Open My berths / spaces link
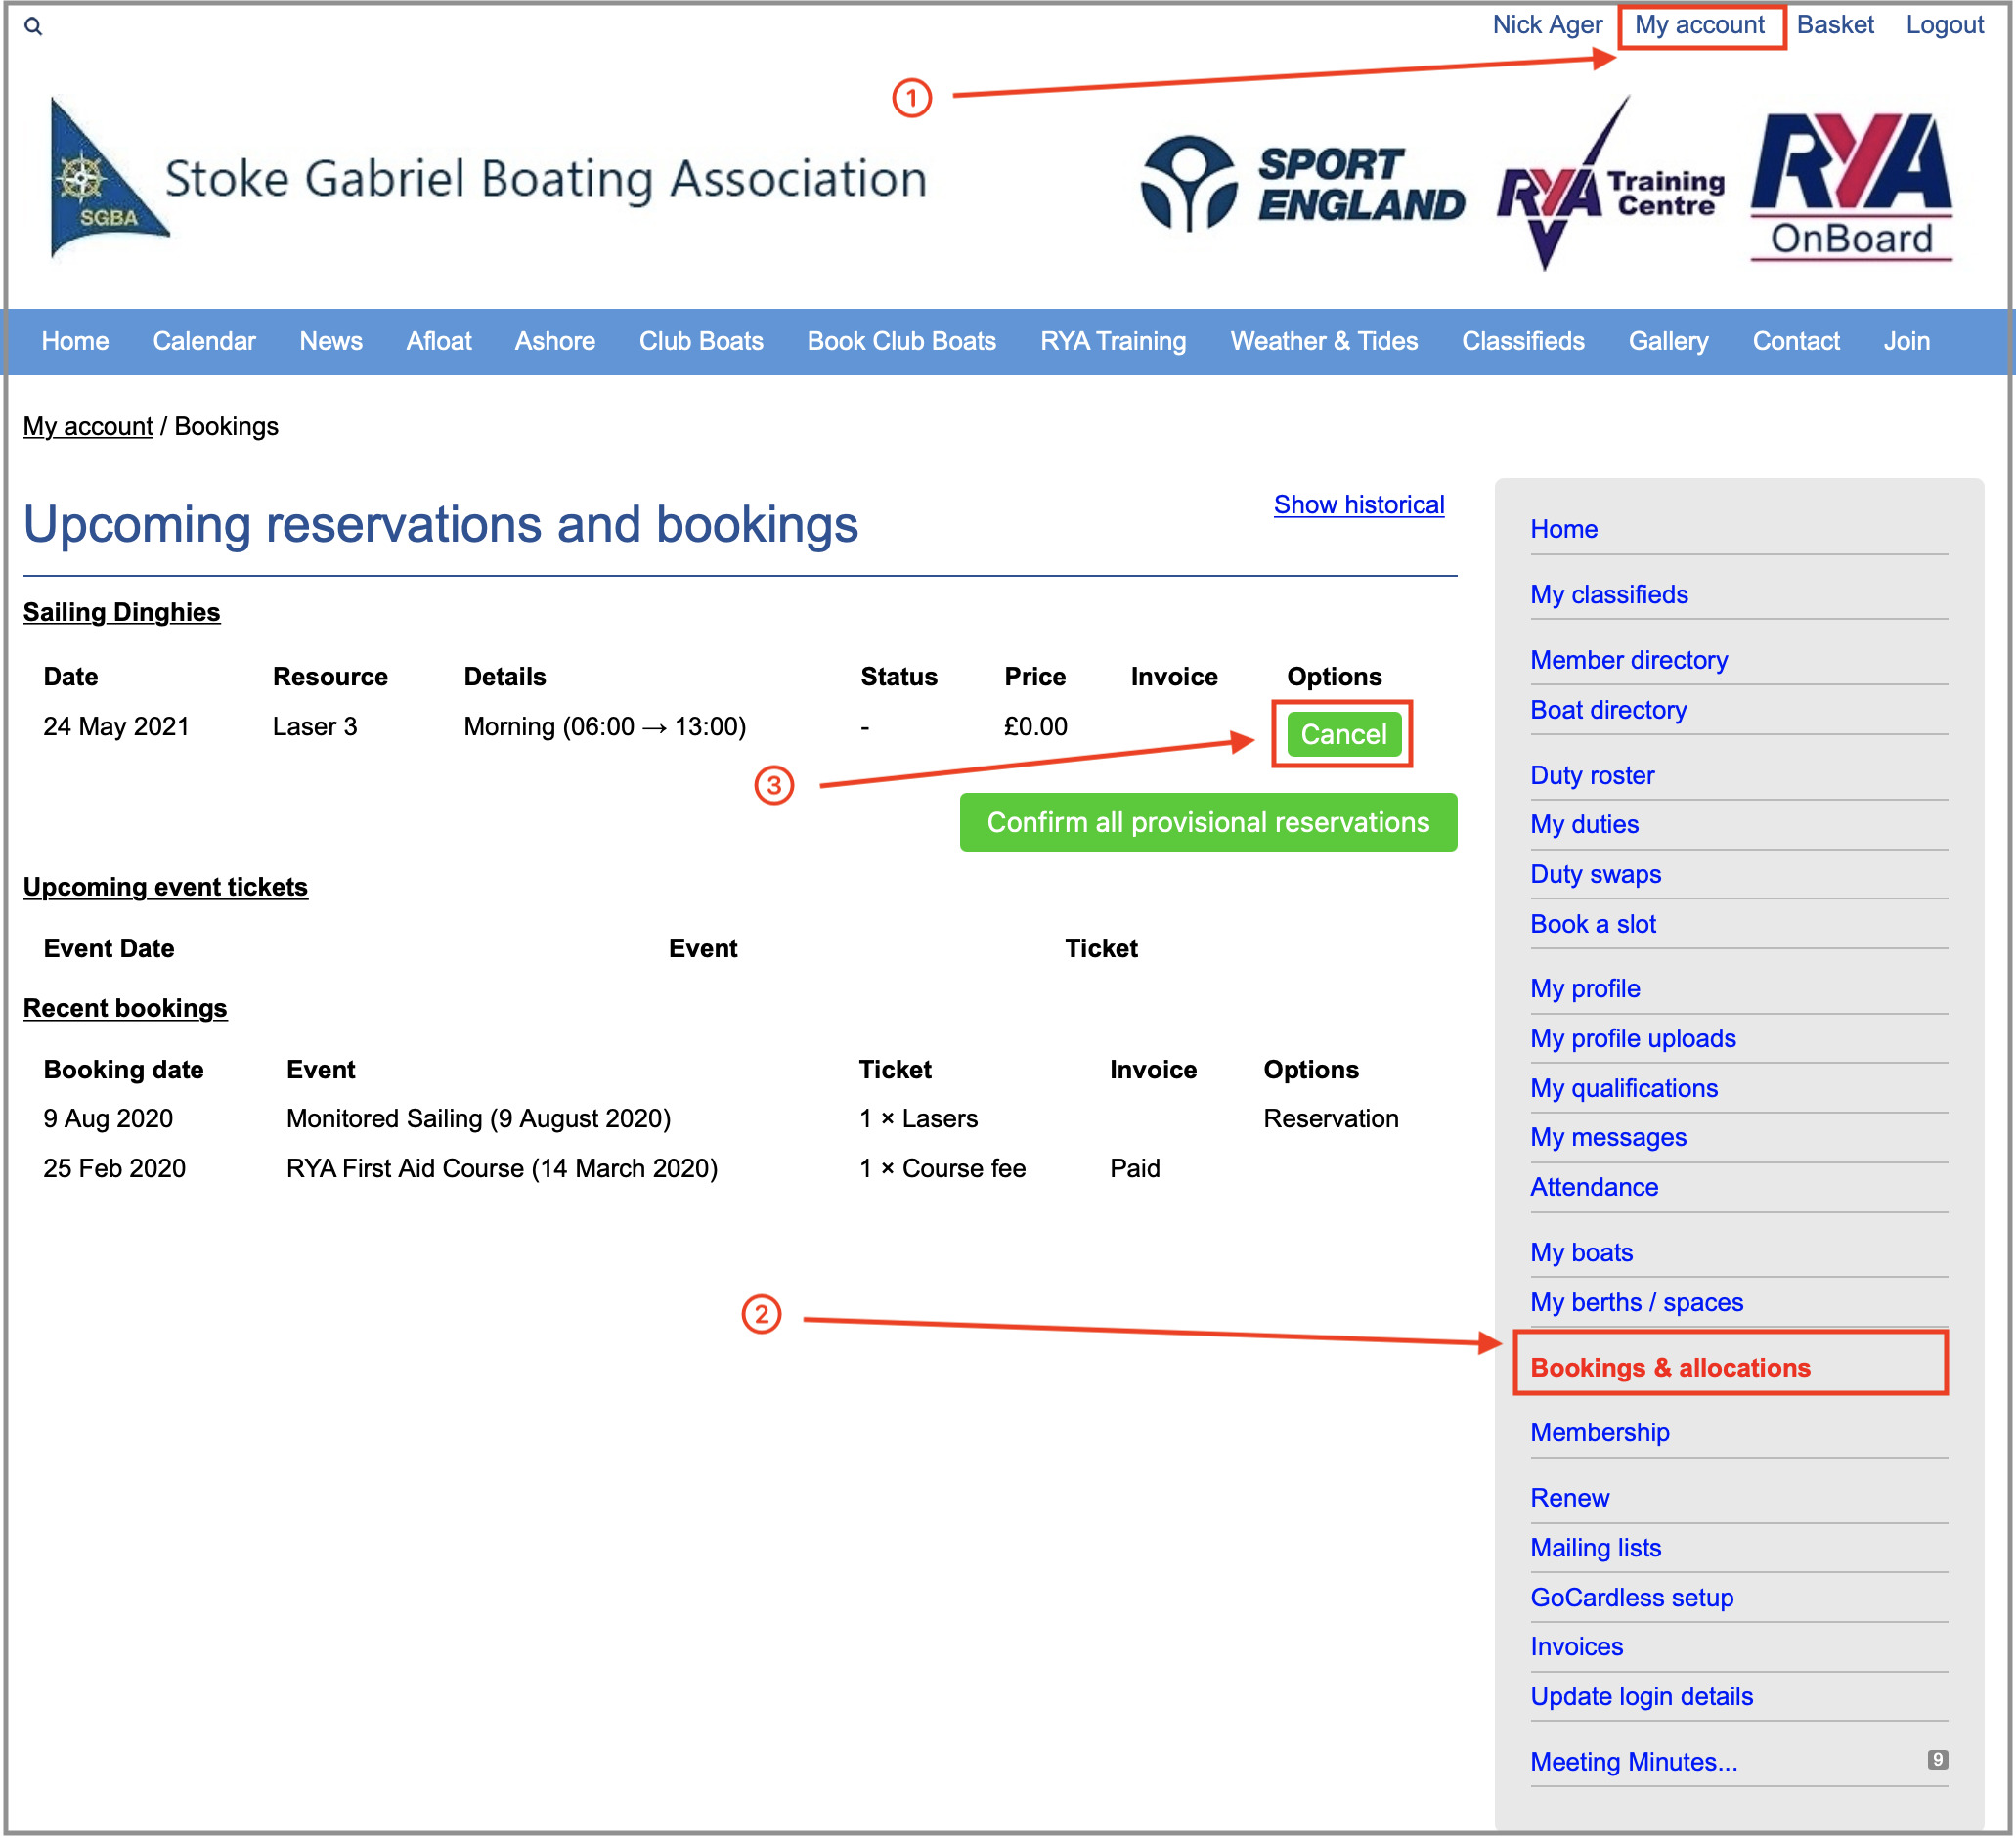Viewport: 2016px width, 1840px height. 1637,1302
